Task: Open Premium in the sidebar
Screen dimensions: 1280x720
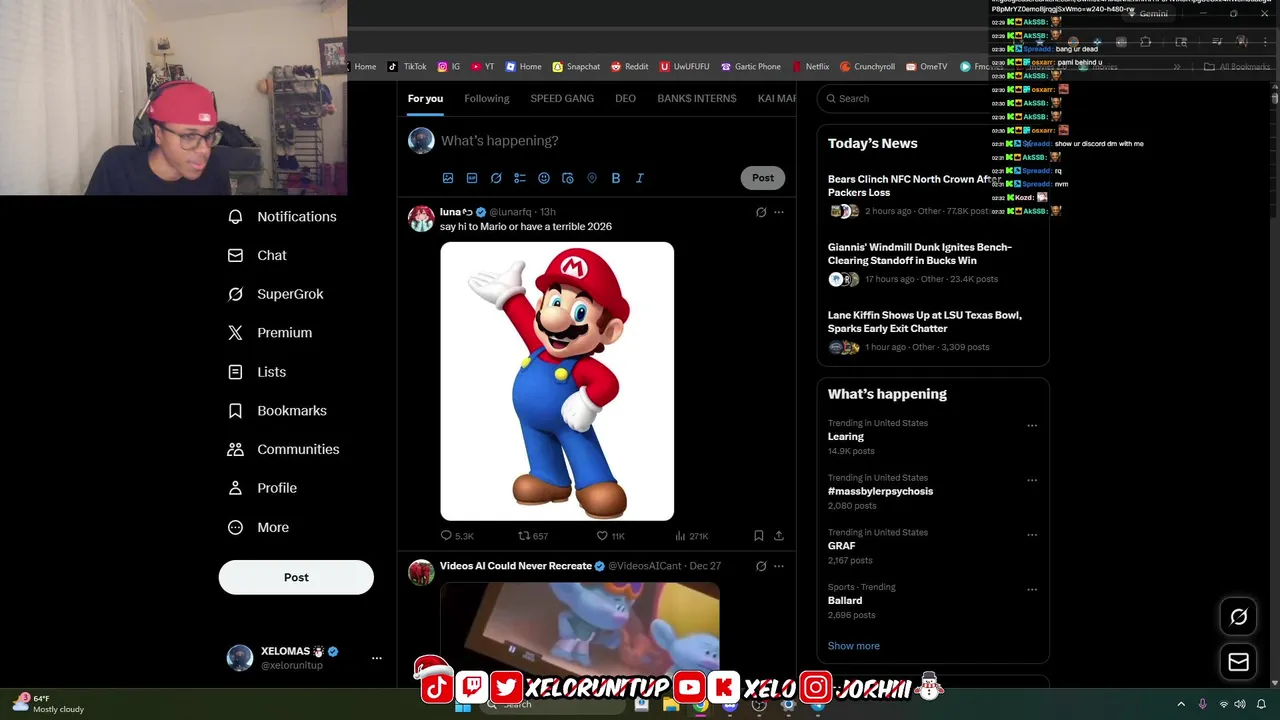Action: (270, 333)
